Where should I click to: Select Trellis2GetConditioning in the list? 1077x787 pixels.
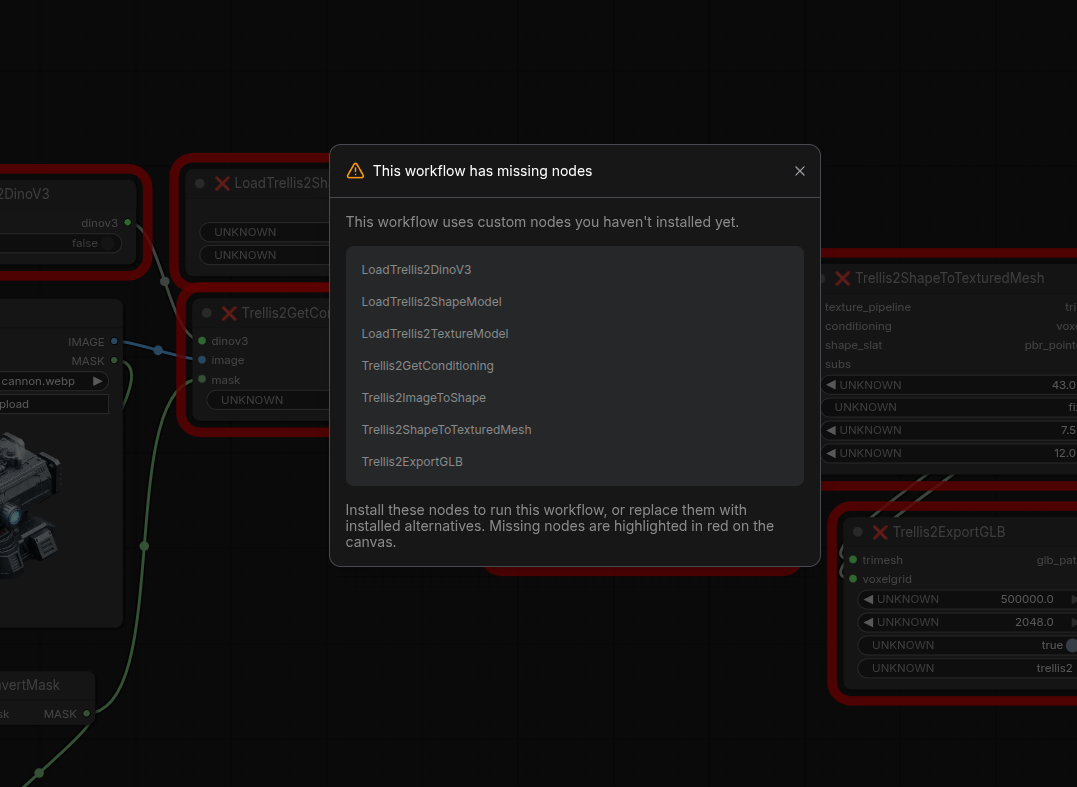coord(427,366)
